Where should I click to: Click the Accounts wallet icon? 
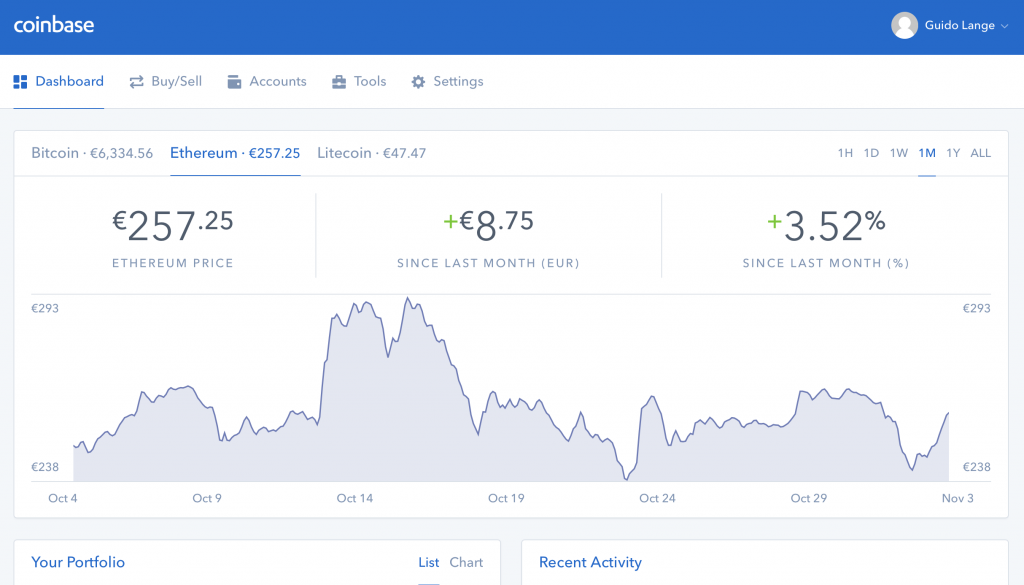(x=234, y=82)
